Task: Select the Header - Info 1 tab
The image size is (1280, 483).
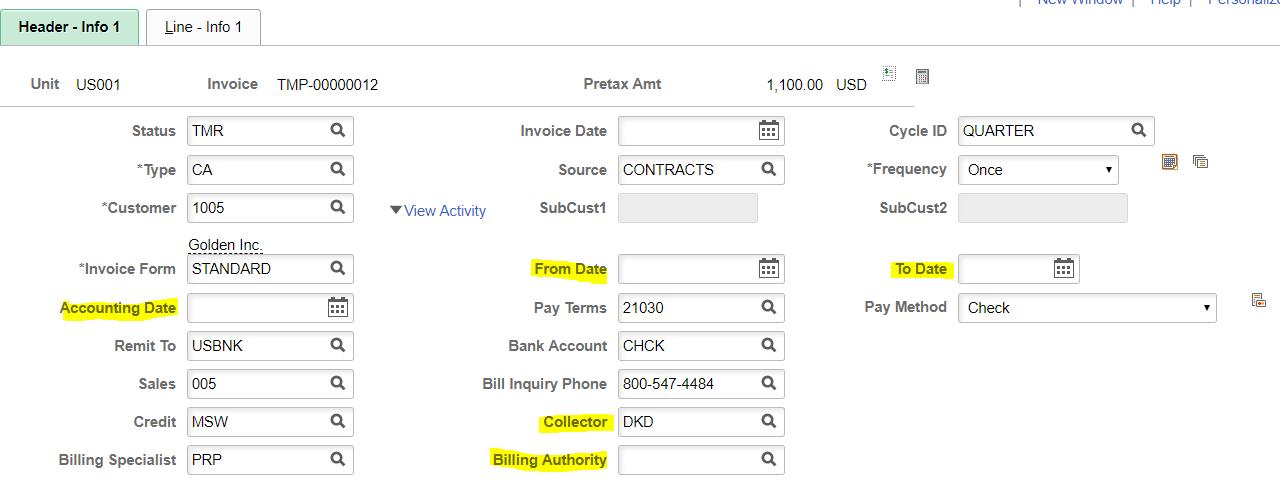Action: (69, 27)
